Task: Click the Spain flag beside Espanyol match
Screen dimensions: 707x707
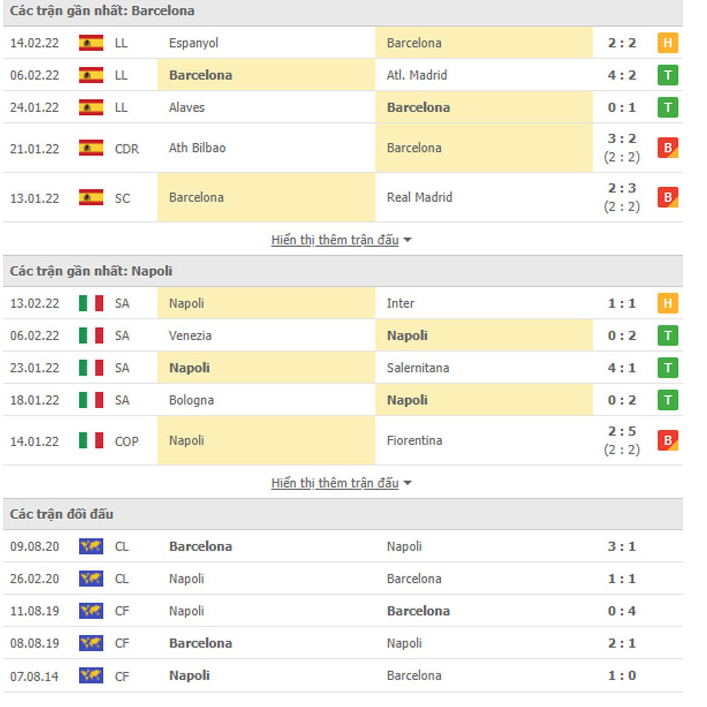Action: point(91,43)
